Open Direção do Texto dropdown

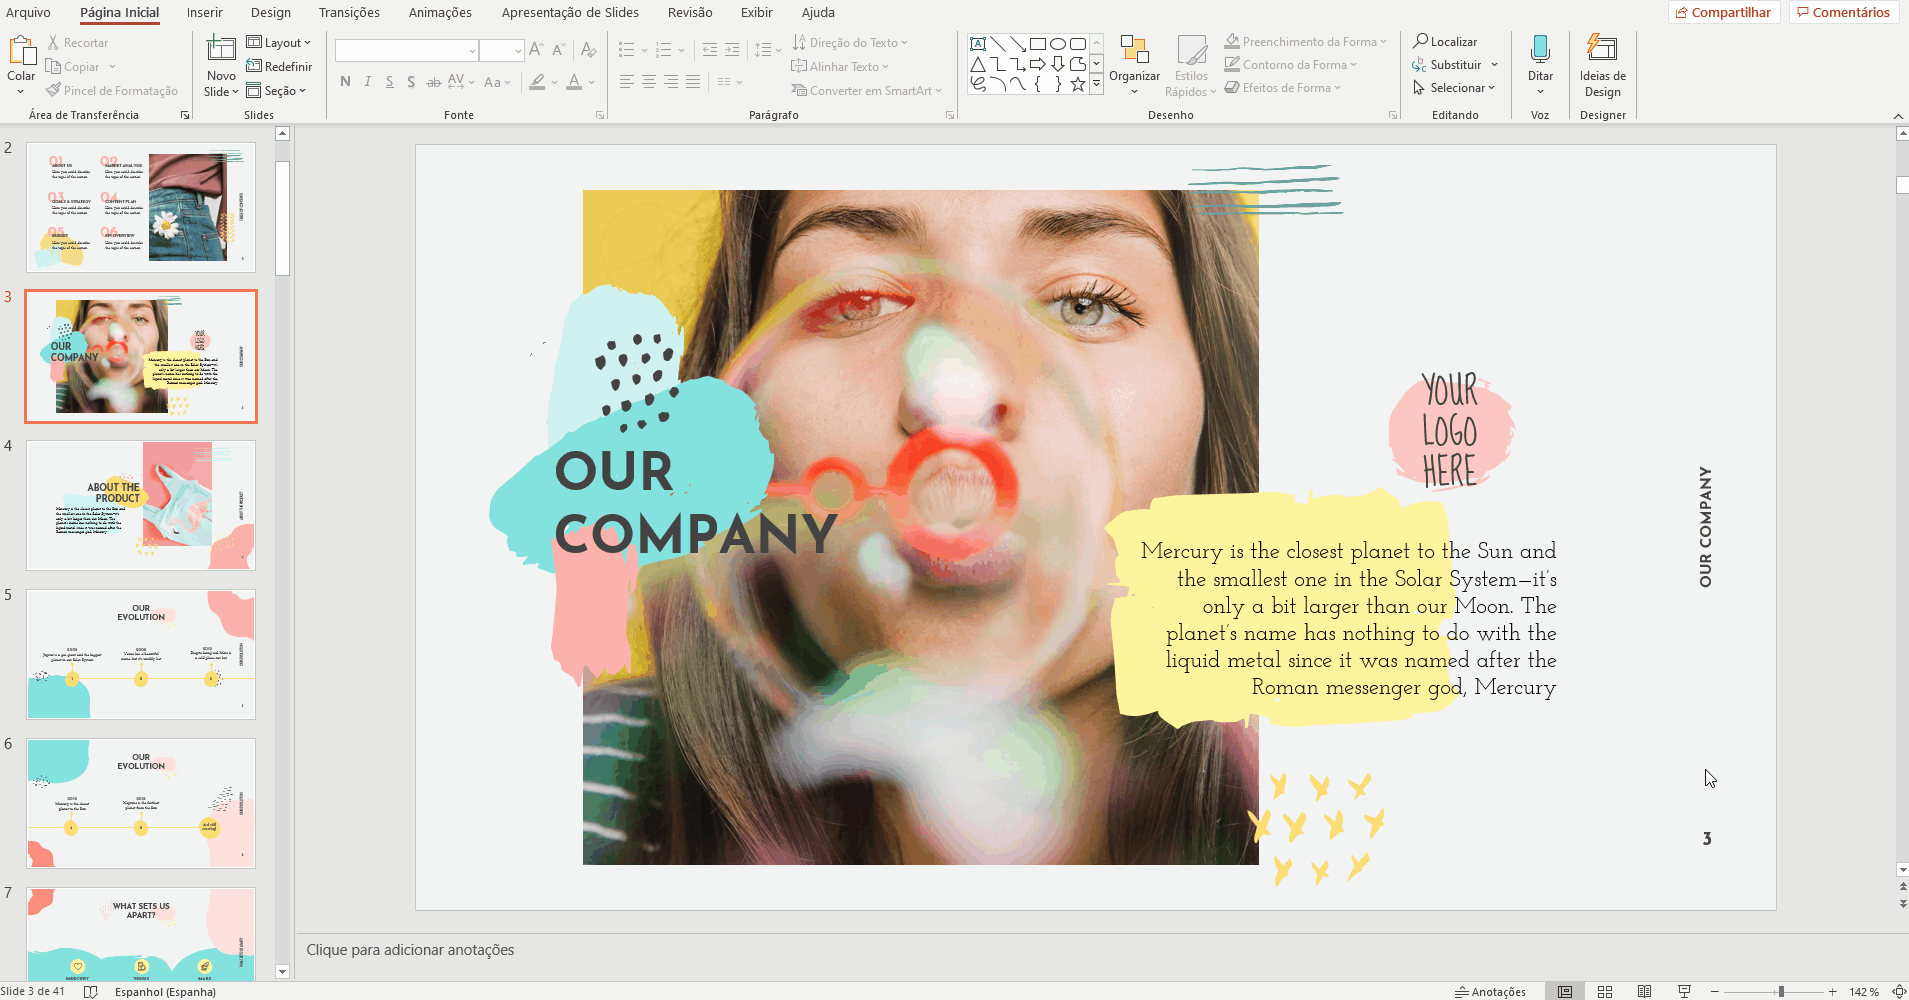click(850, 43)
